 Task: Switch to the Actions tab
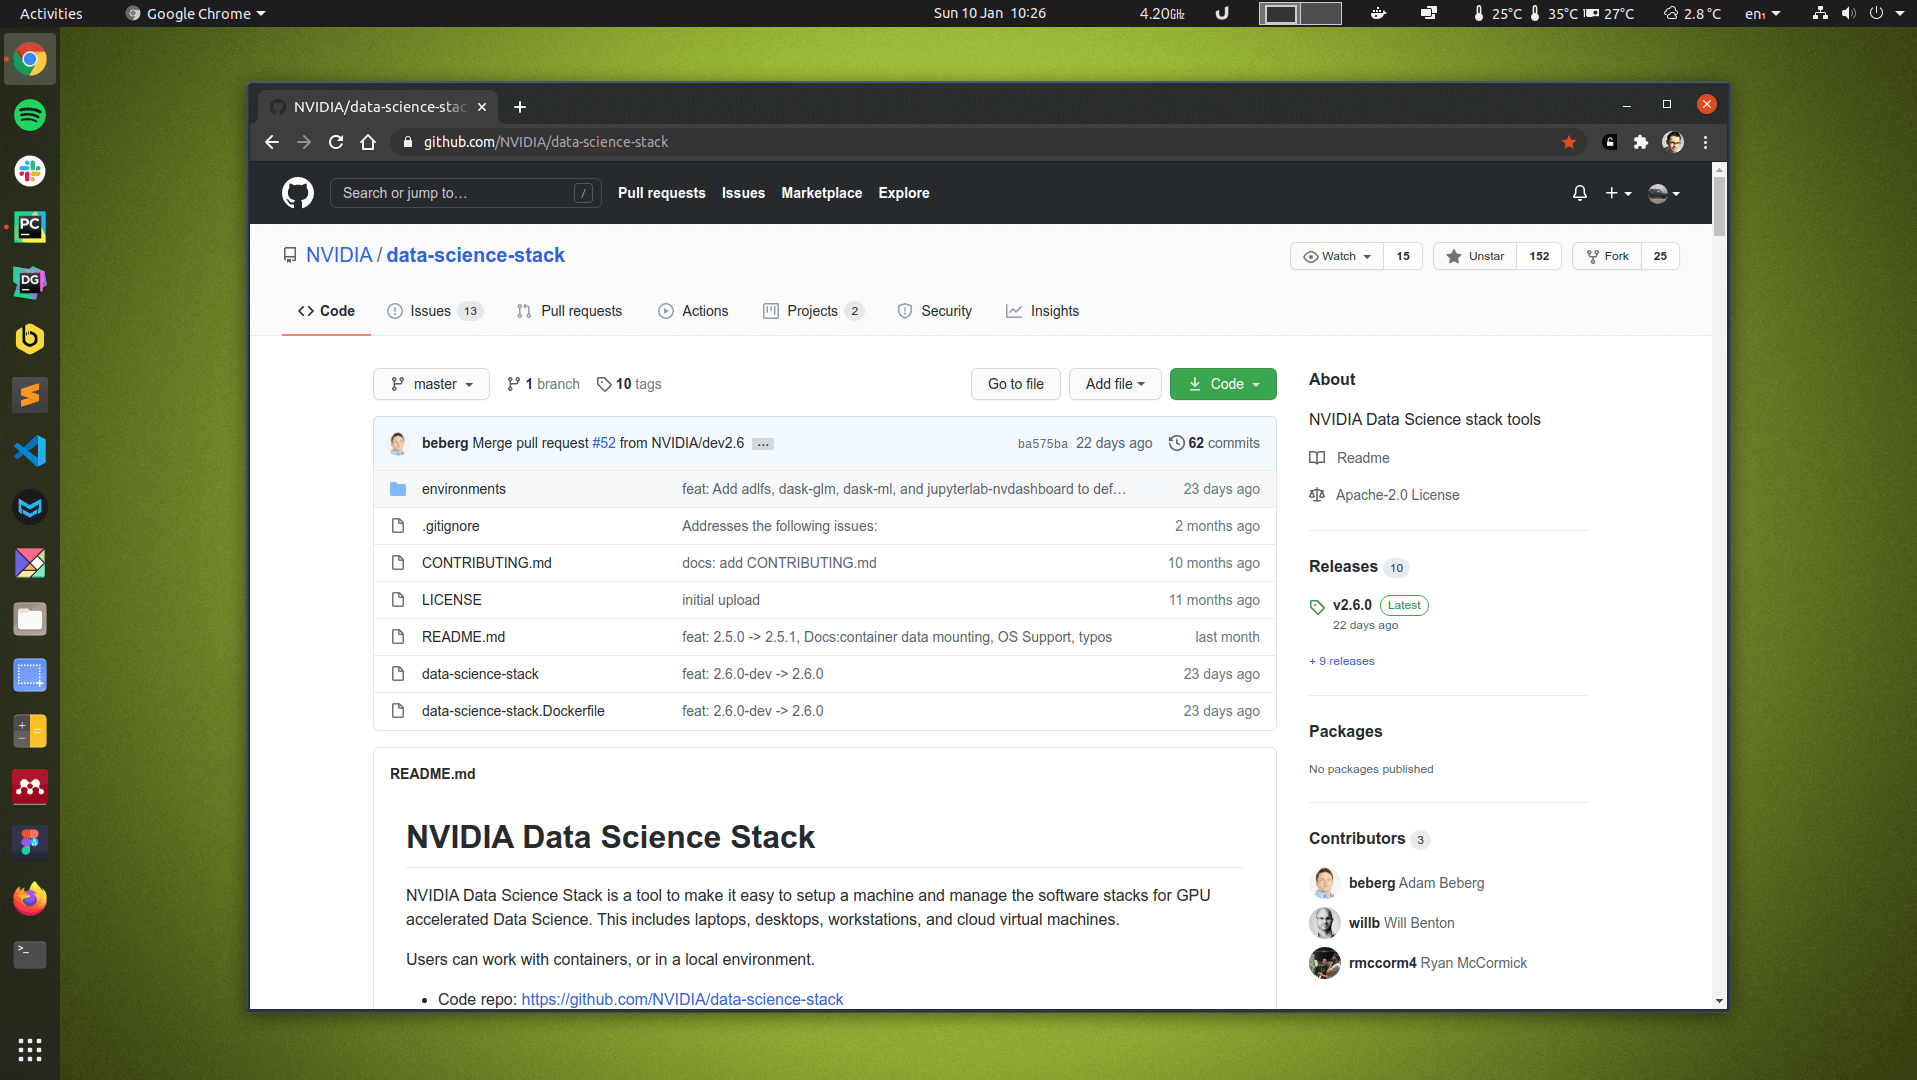coord(693,311)
